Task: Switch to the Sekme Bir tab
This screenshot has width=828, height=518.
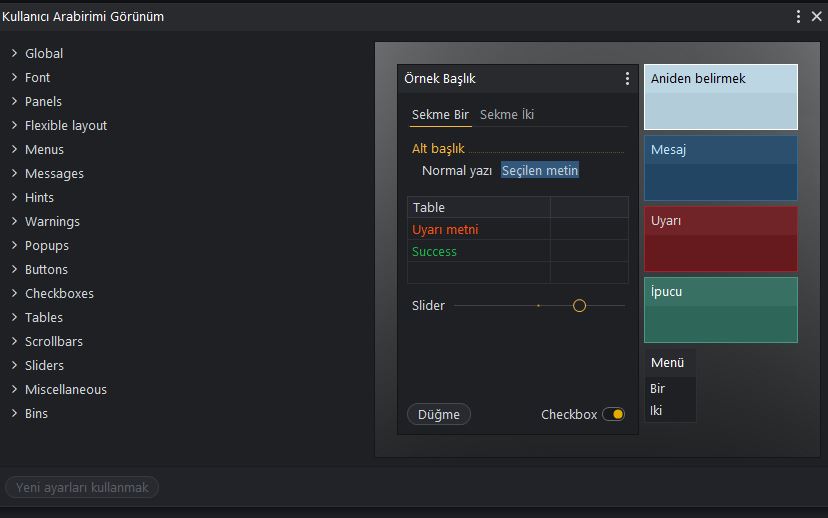Action: pos(440,115)
